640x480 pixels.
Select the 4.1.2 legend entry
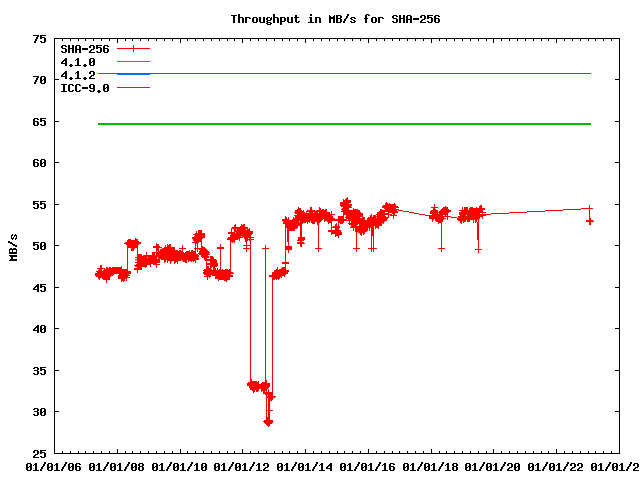[x=78, y=75]
